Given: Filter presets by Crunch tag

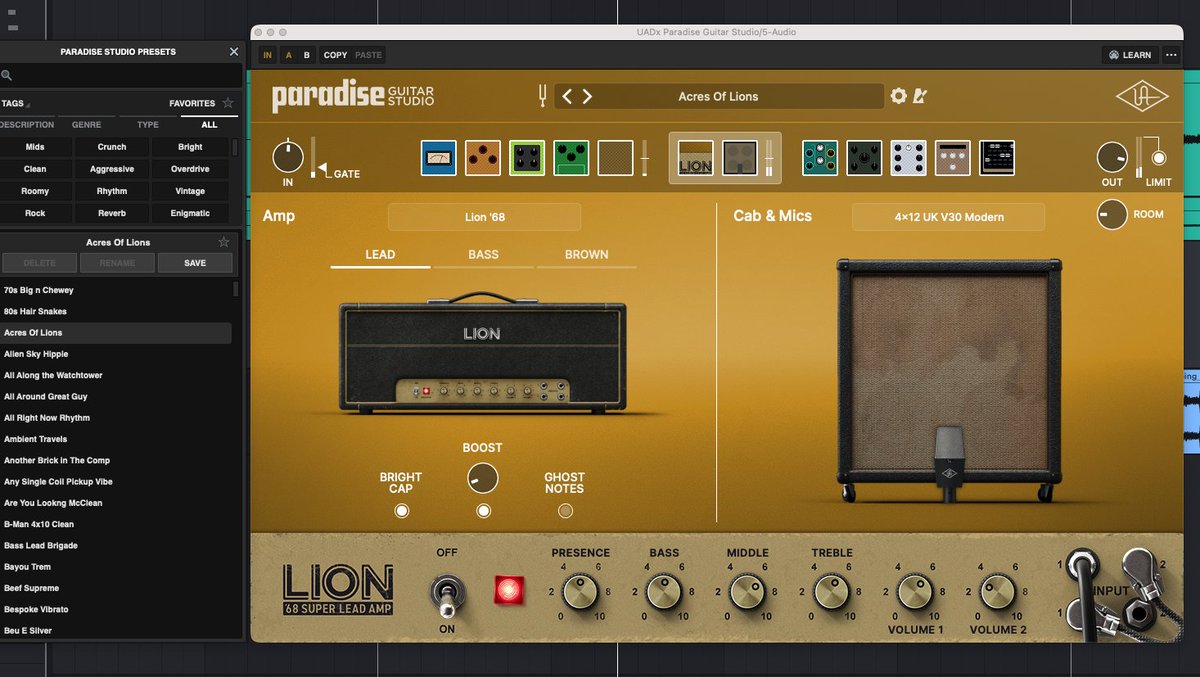Looking at the screenshot, I should click(x=112, y=147).
